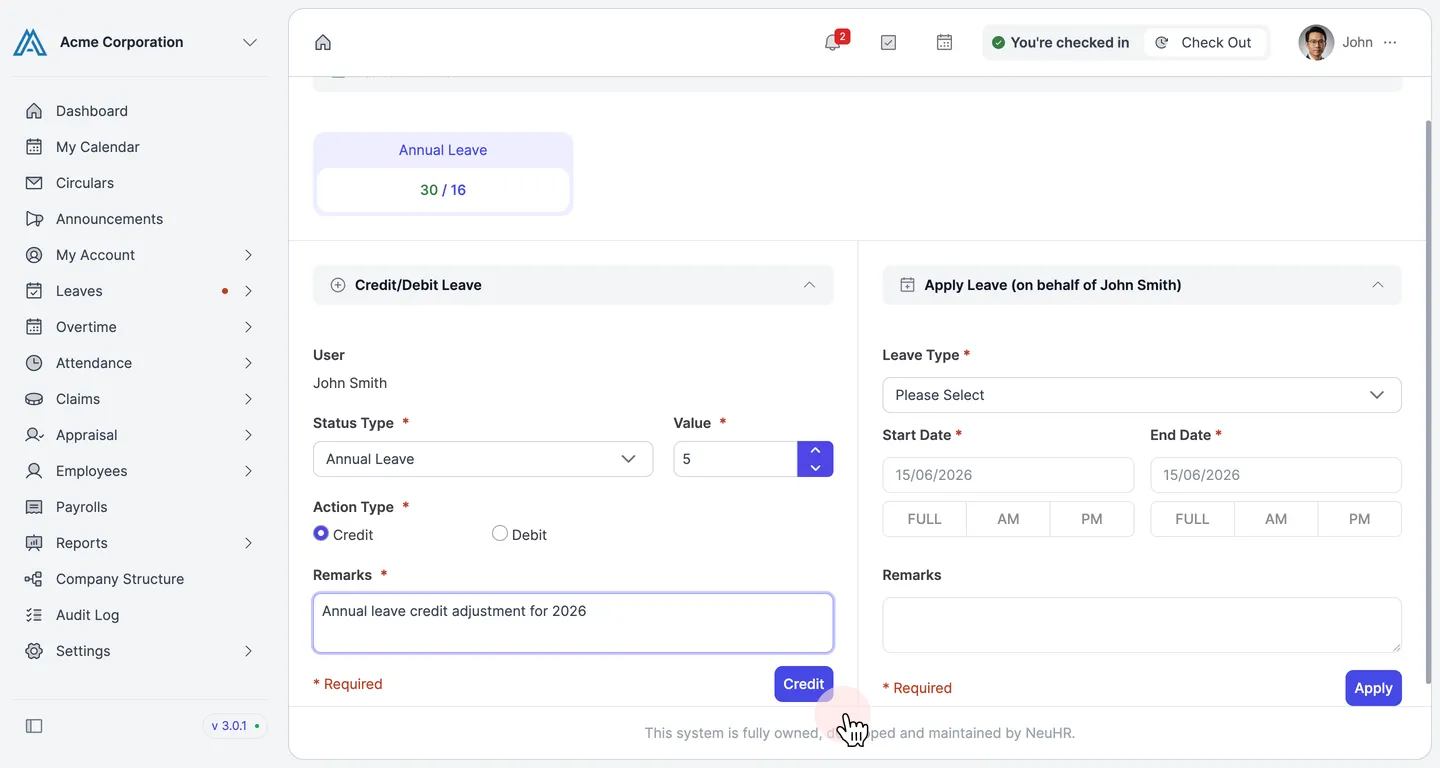Screen dimensions: 1440x768
Task: Decrease the Value with down arrow
Action: pyautogui.click(x=815, y=467)
